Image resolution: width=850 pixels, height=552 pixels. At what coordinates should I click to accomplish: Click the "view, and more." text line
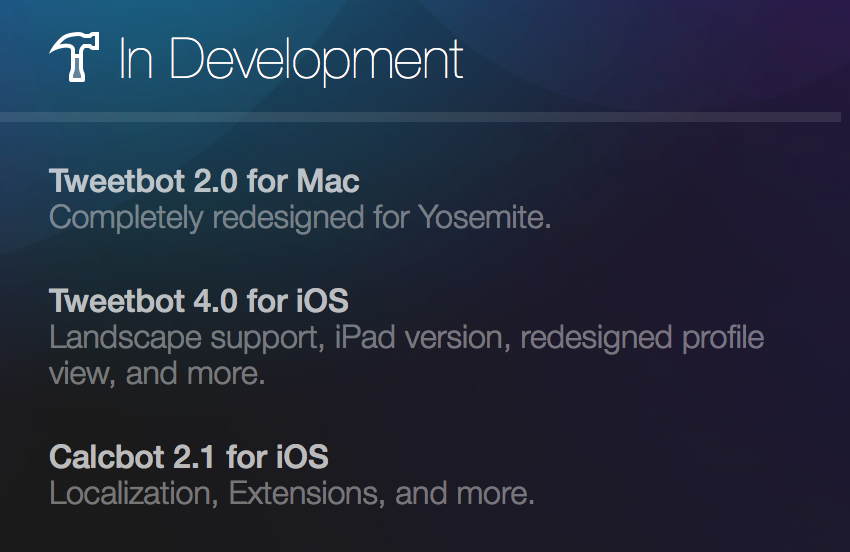[x=157, y=373]
